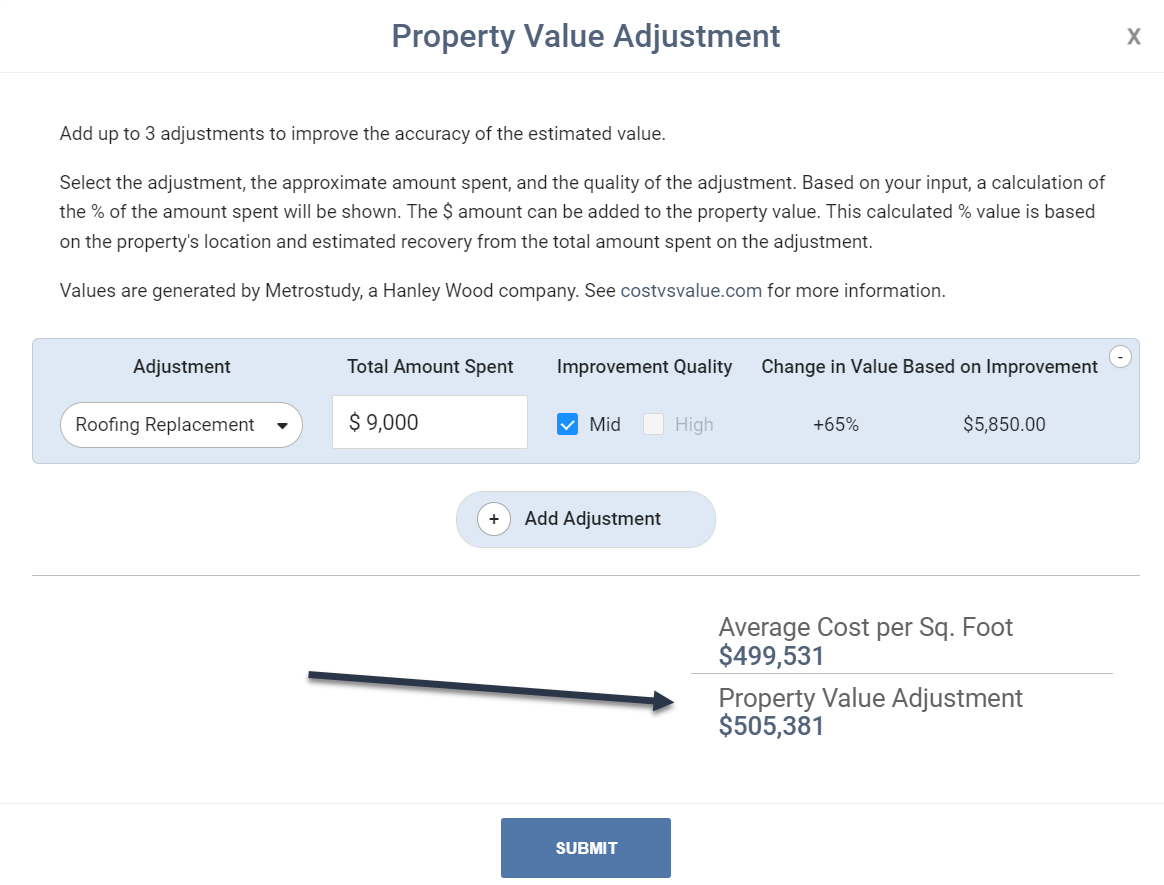Submit the property value adjustment
This screenshot has height=885, width=1164.
(x=585, y=848)
